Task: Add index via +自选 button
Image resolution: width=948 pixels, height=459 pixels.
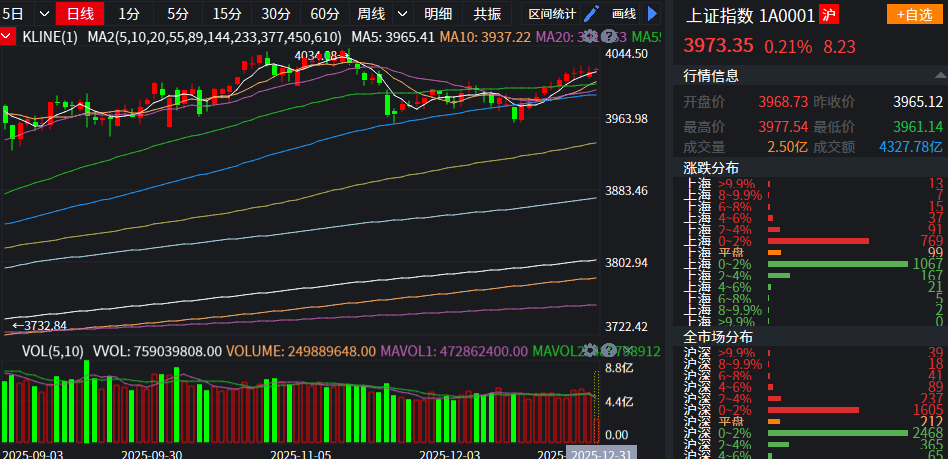Action: (914, 14)
